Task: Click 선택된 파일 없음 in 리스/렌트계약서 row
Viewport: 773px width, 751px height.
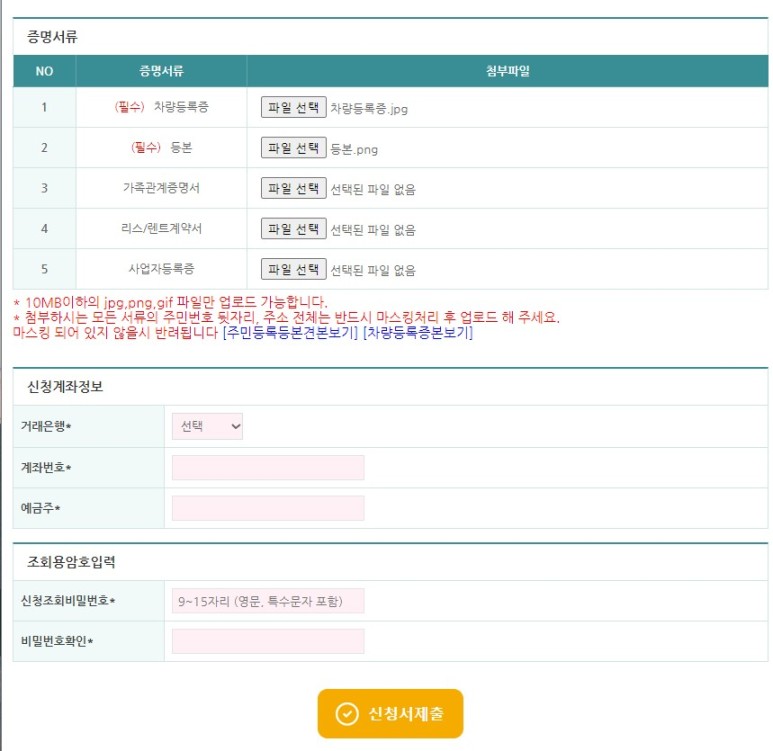Action: point(373,230)
